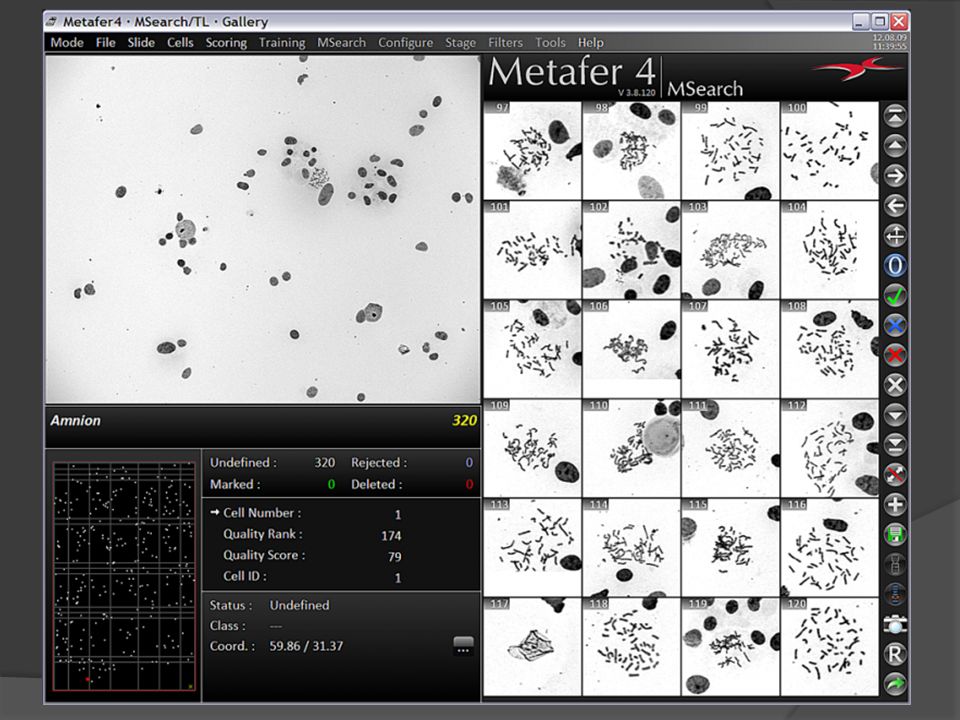Click the green curved arrow icon
The height and width of the screenshot is (720, 960).
pyautogui.click(x=894, y=684)
